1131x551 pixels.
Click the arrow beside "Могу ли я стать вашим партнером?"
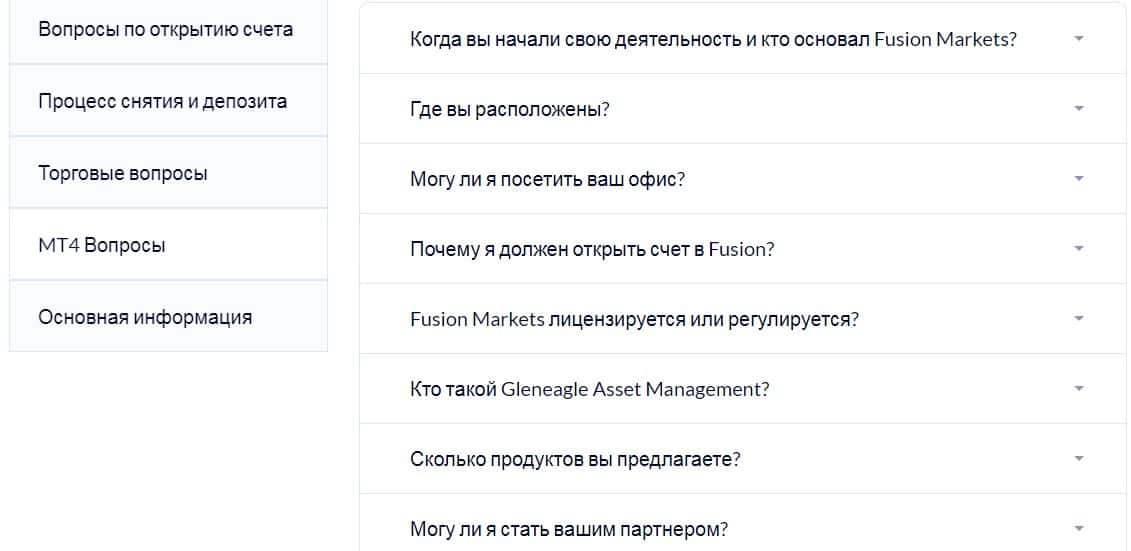[x=1078, y=529]
